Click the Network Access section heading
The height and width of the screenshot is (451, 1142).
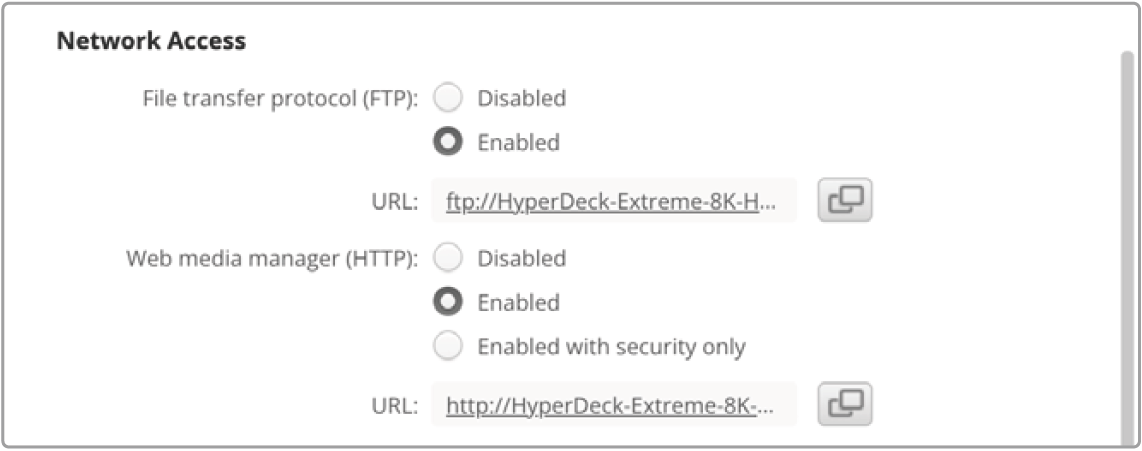coord(151,42)
